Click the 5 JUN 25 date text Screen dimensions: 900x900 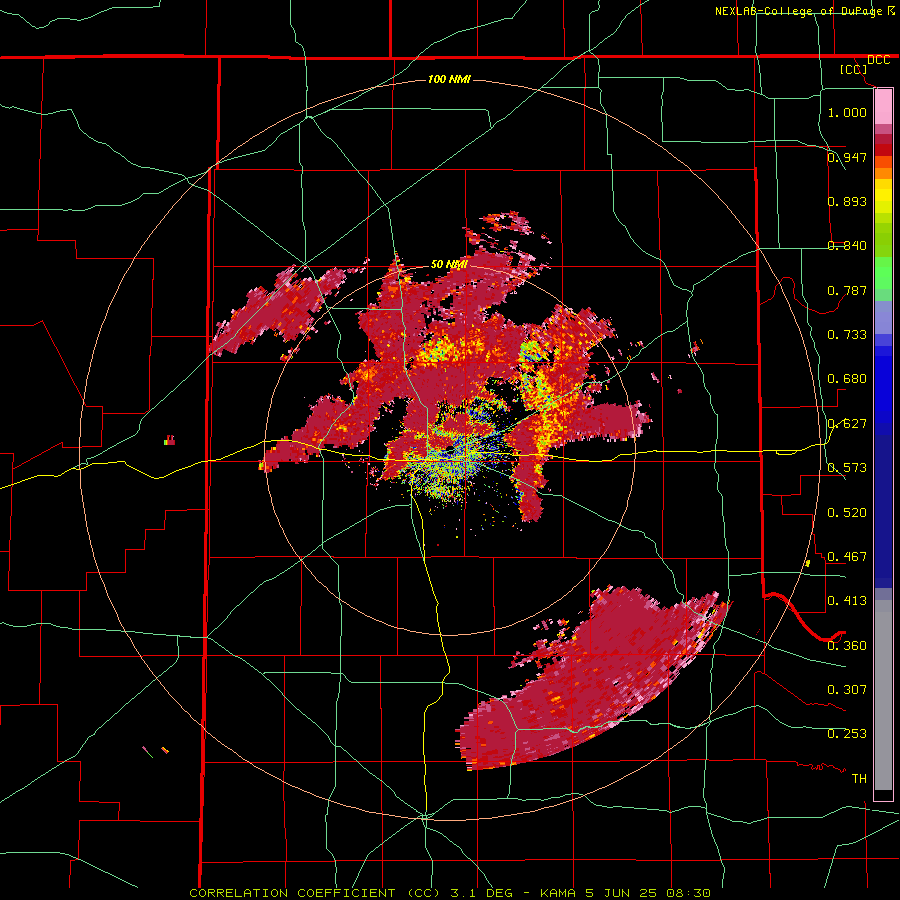pos(620,893)
